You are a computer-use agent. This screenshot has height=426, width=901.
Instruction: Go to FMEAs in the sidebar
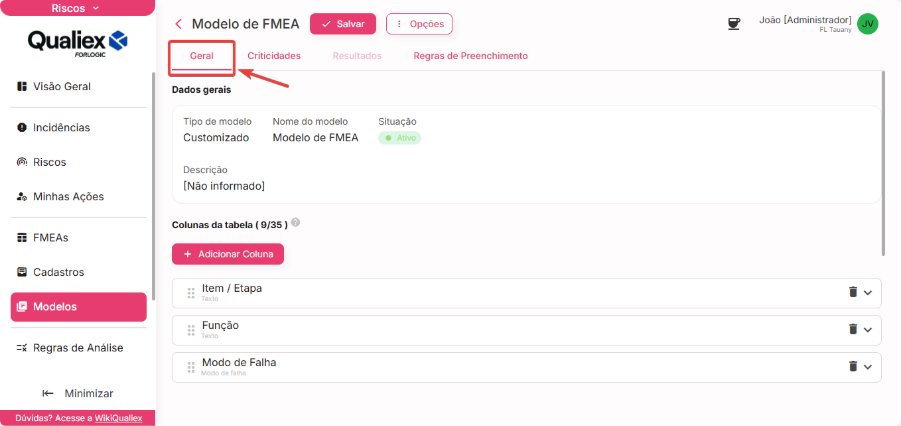[x=50, y=238]
